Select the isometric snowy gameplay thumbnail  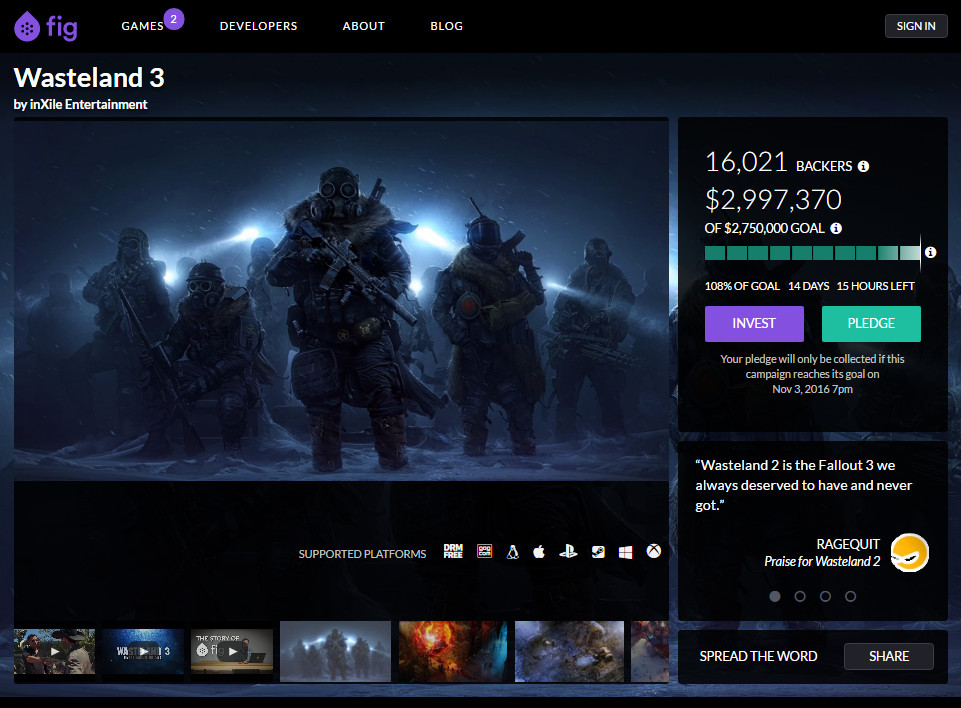tap(569, 652)
